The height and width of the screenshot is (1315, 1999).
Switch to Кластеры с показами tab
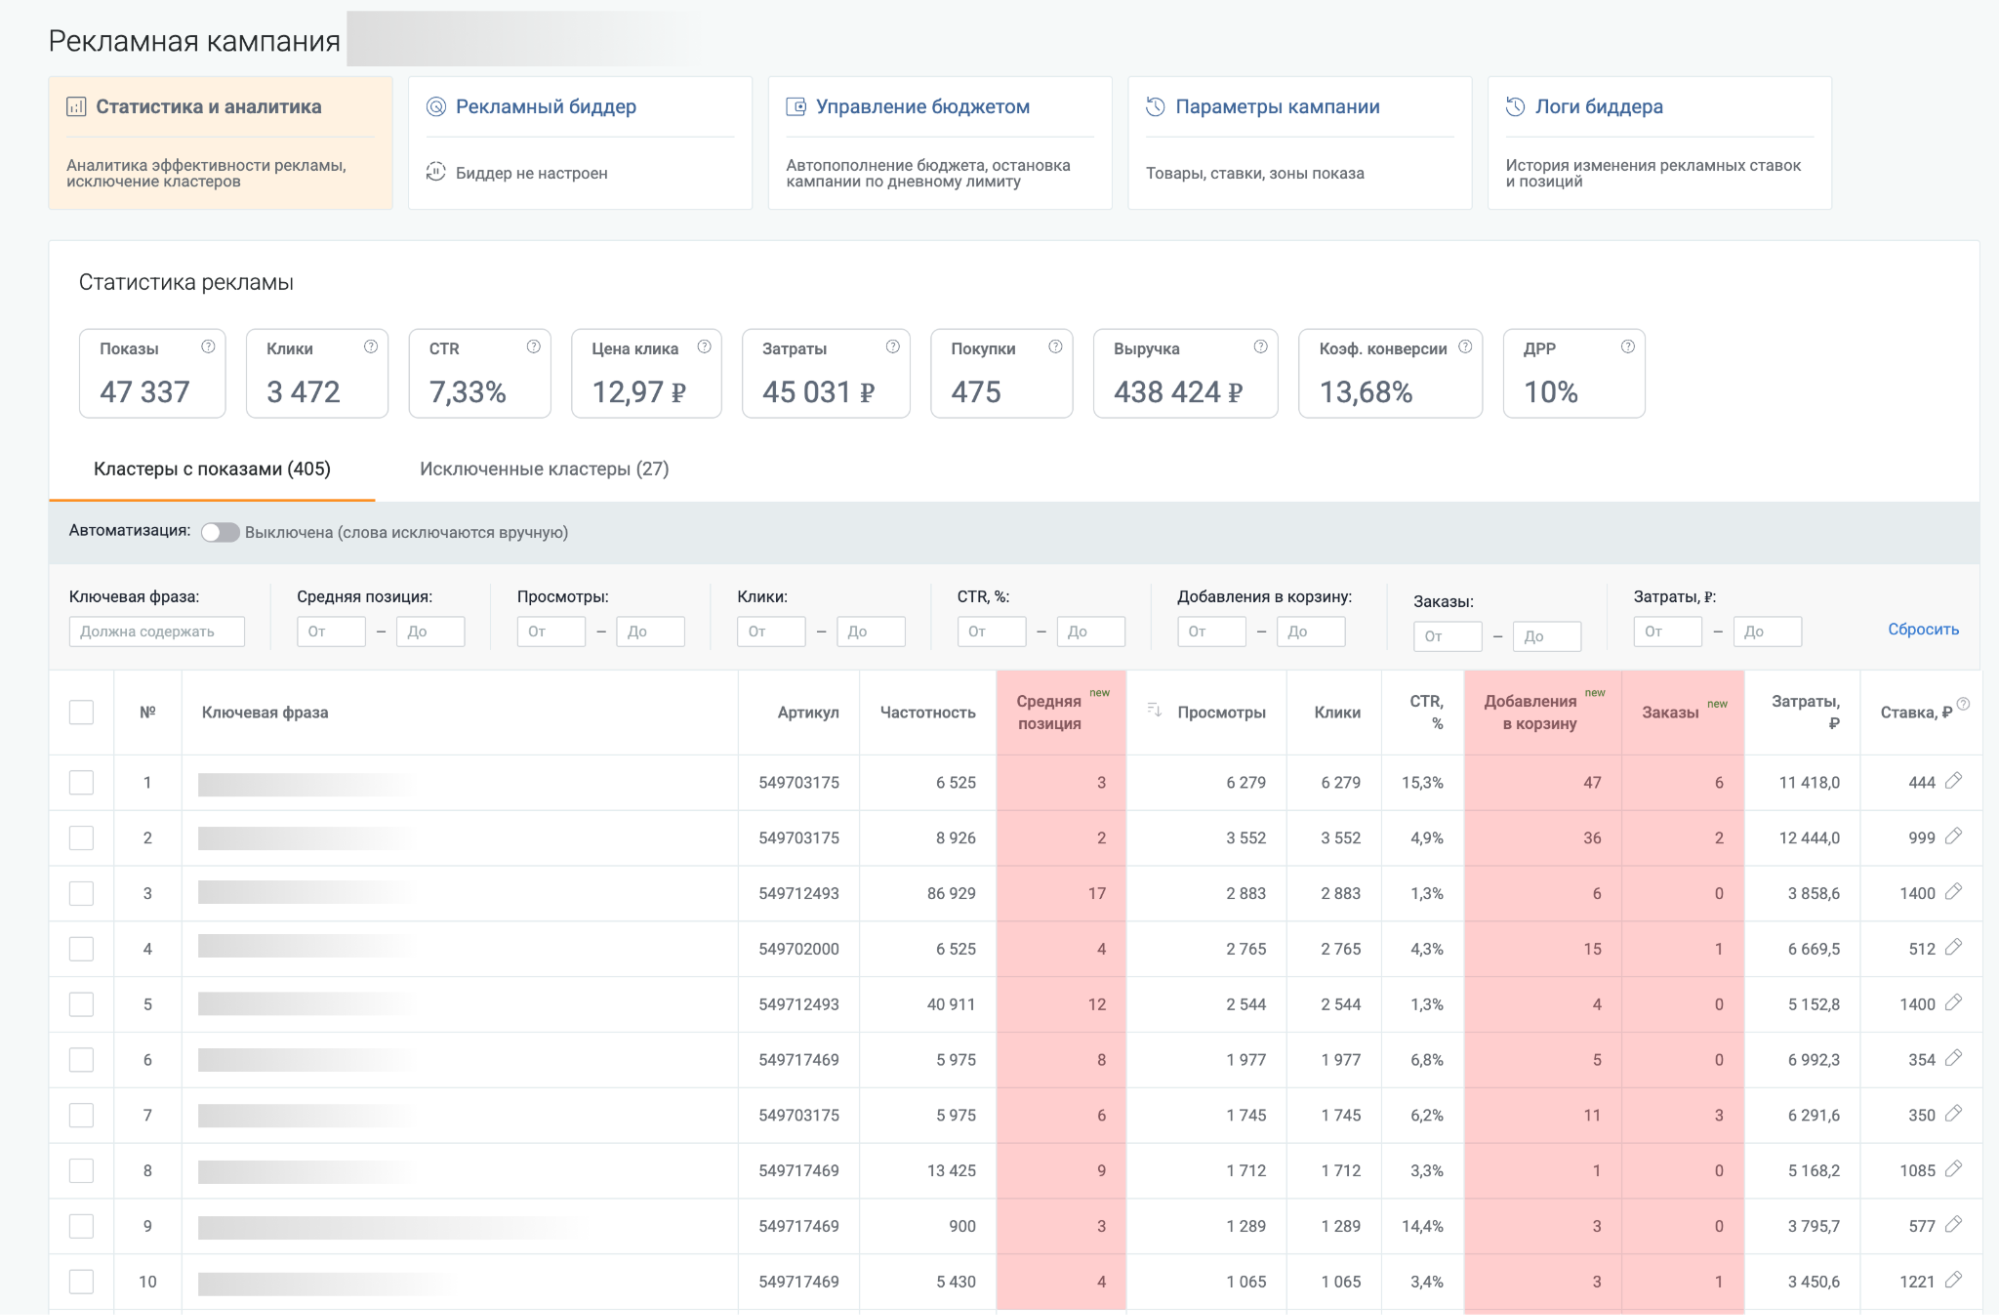tap(212, 469)
